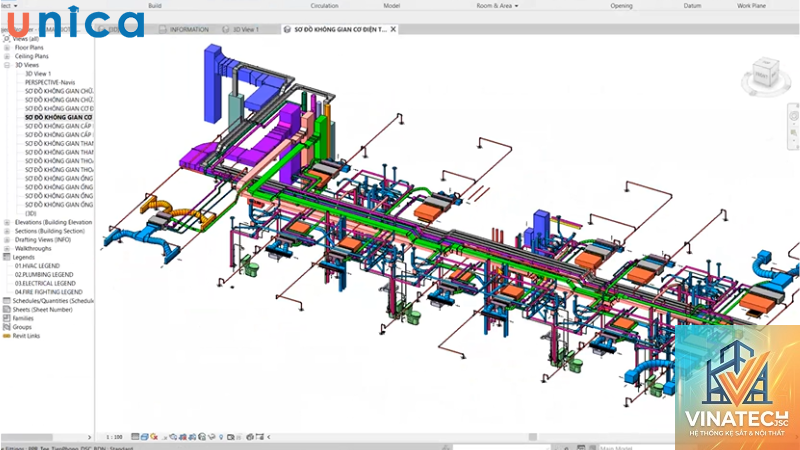
Task: Expand the Walkthroughs node
Action: [7, 248]
